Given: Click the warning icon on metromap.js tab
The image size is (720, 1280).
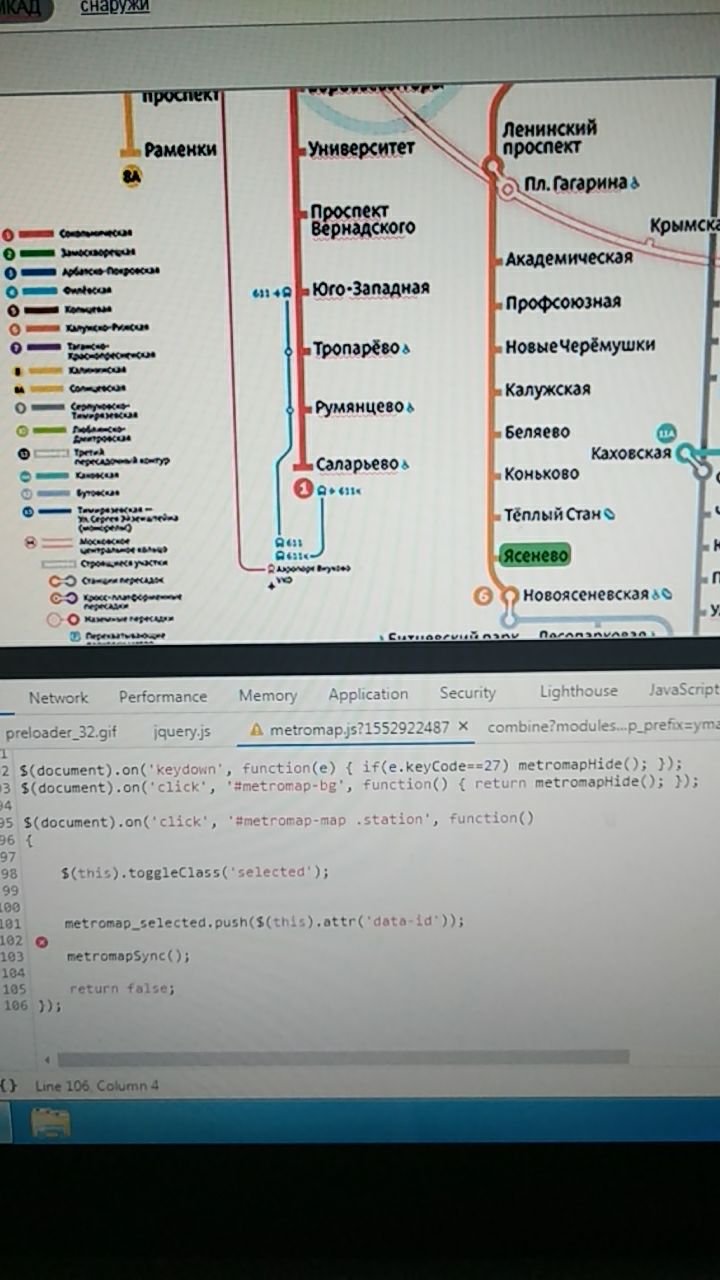Looking at the screenshot, I should (x=256, y=730).
